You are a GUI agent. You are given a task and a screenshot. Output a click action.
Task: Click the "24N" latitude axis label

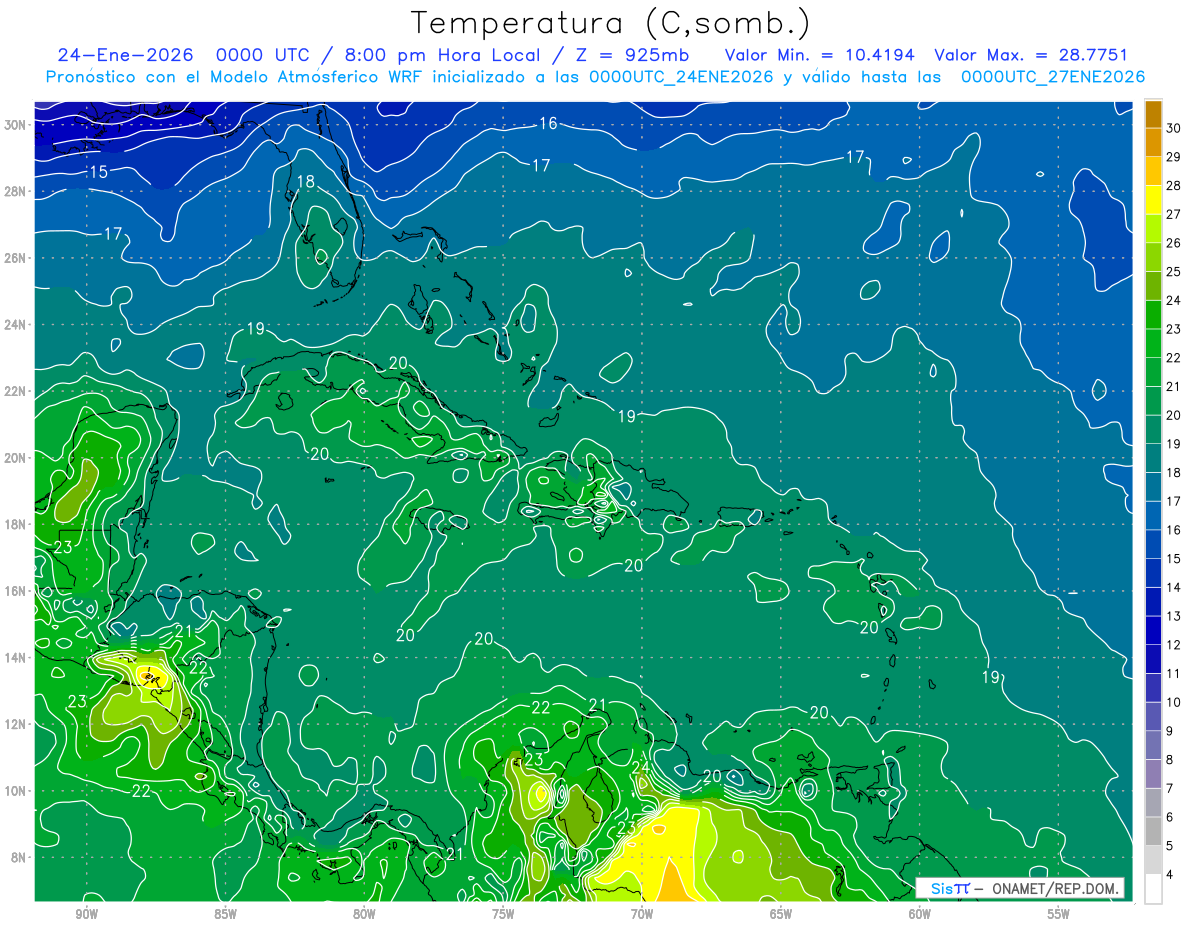tap(15, 325)
